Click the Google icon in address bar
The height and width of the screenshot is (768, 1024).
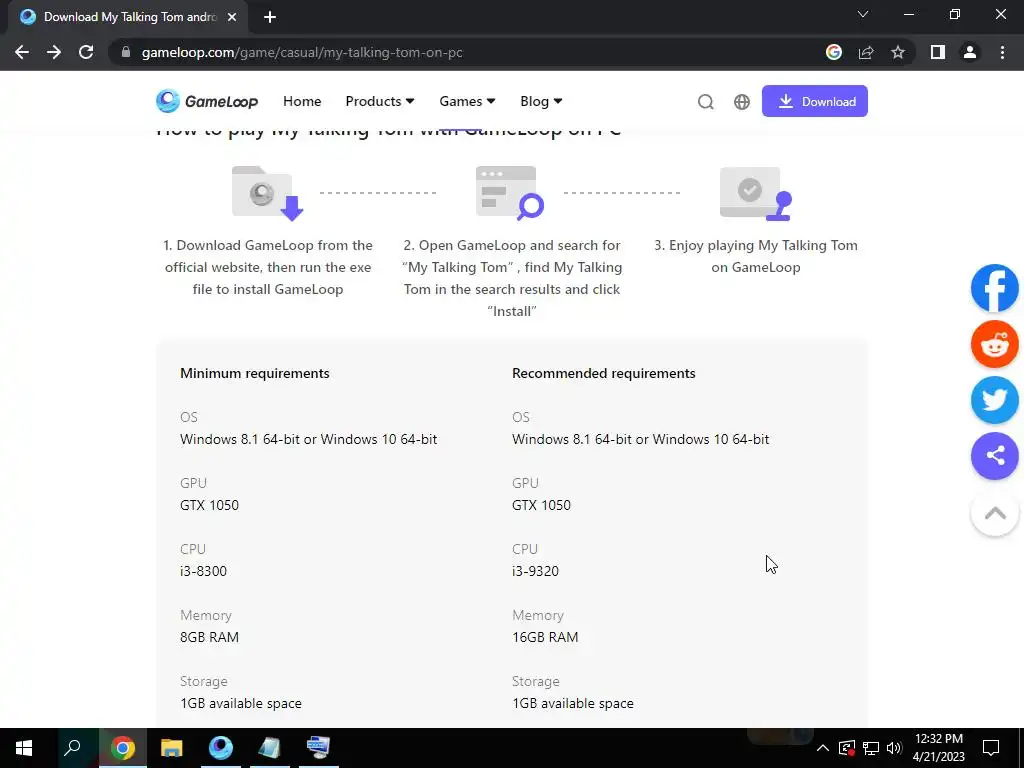[x=833, y=52]
